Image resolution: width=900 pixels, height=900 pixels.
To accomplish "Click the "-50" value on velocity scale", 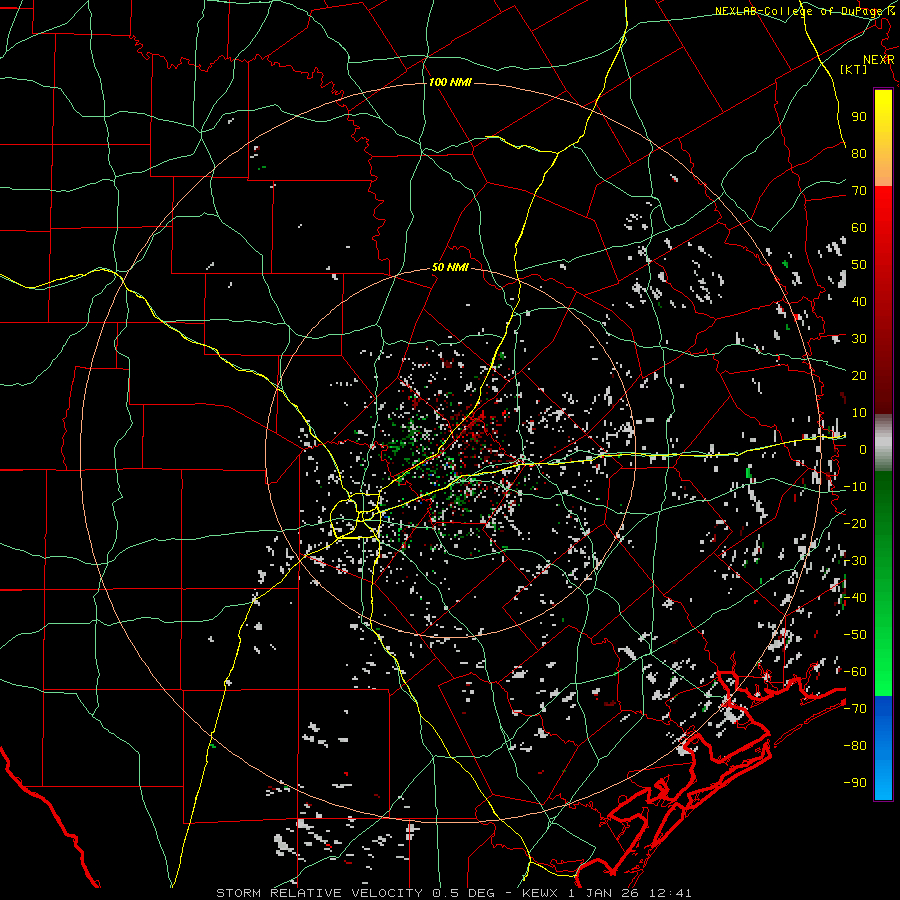I will click(855, 635).
